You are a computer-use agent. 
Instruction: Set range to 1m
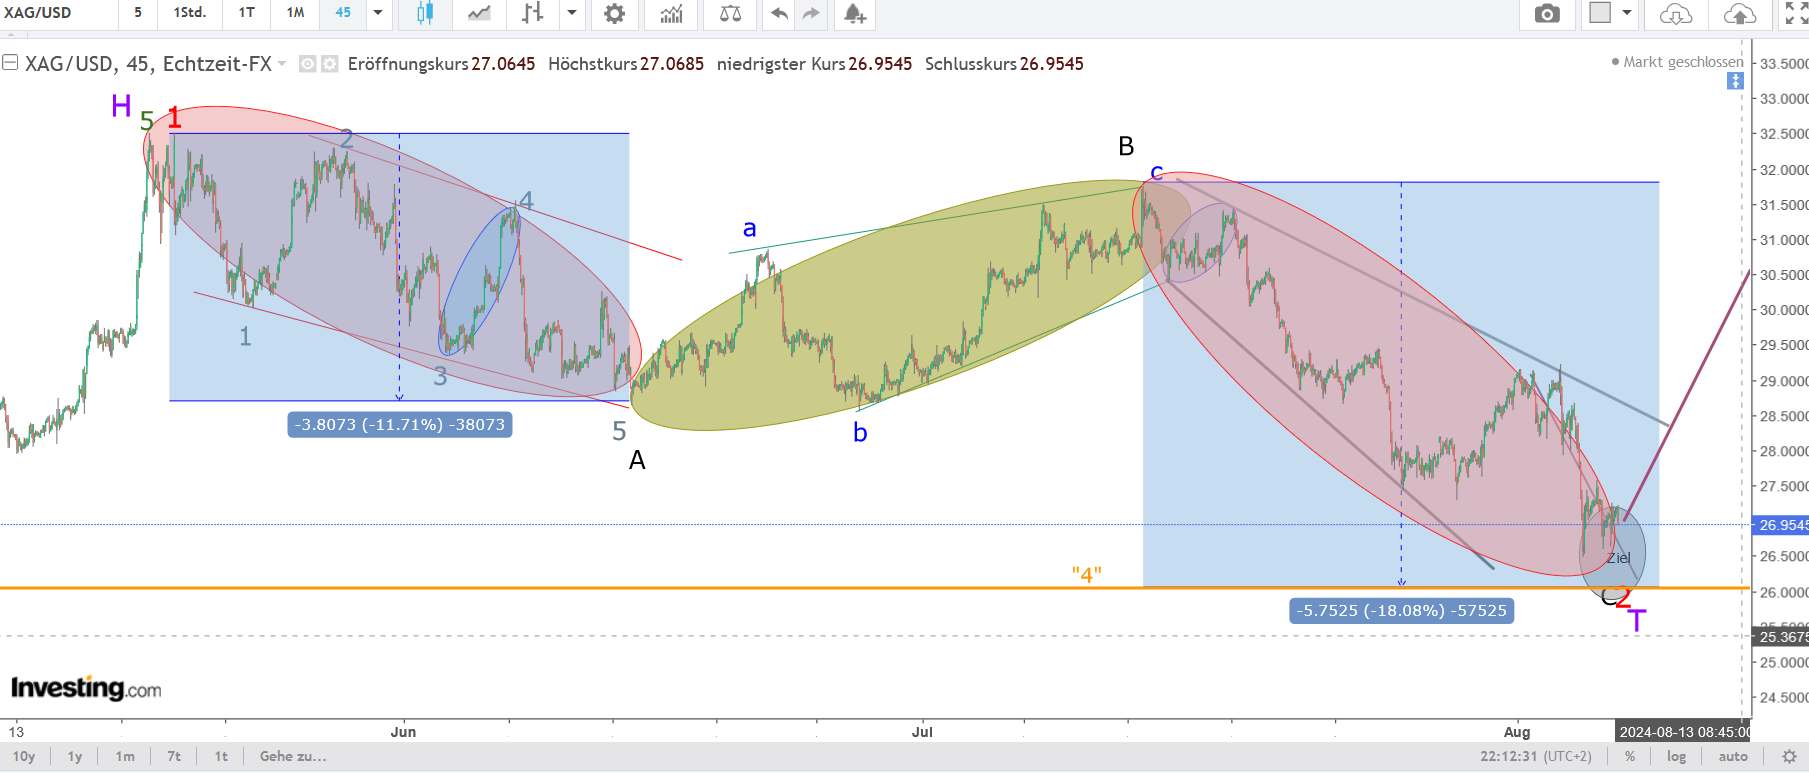125,756
